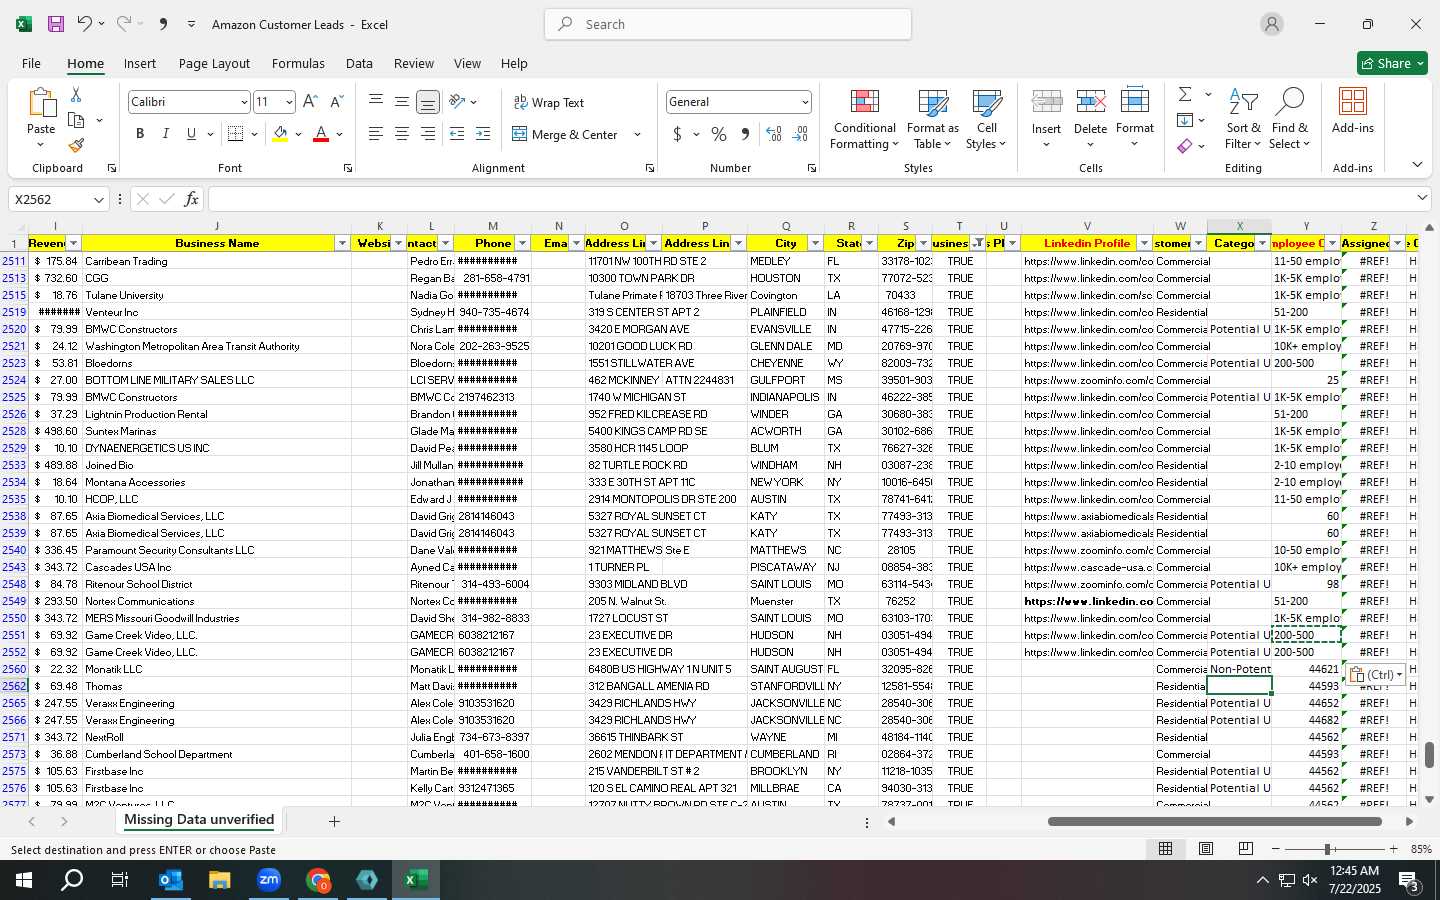Switch to Review tab

[414, 63]
